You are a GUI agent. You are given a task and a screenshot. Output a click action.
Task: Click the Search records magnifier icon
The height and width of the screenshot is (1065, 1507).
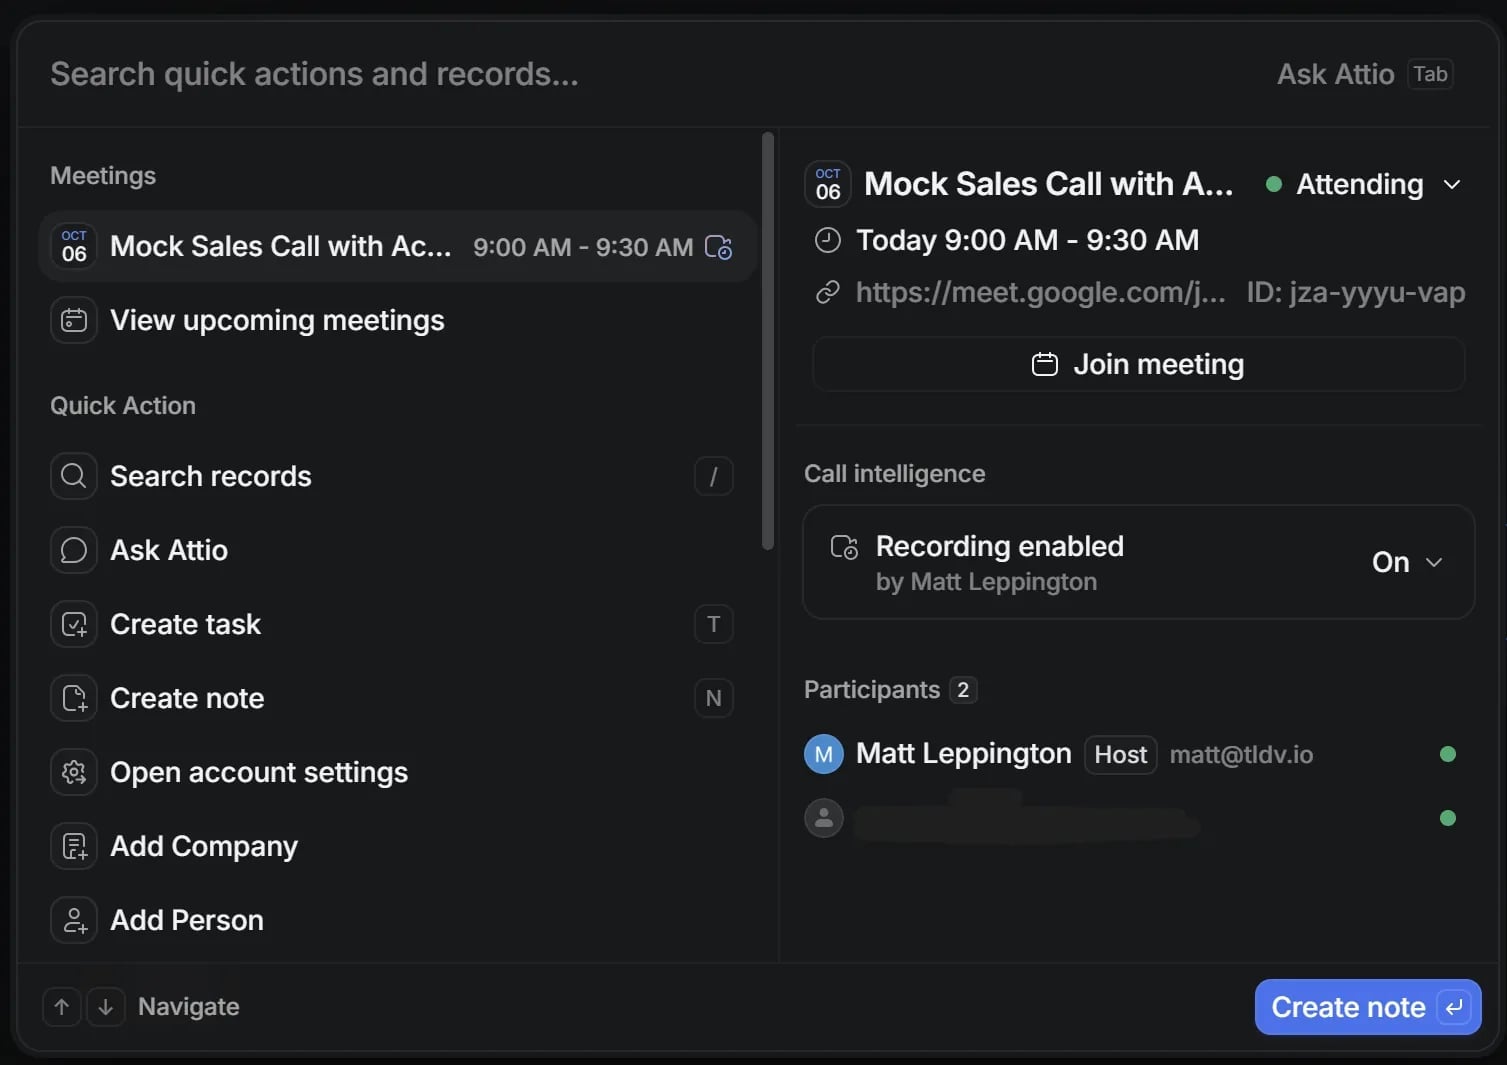point(74,476)
